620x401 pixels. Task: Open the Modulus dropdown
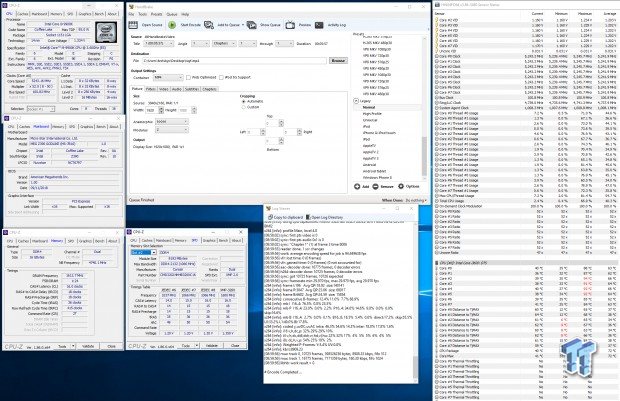(x=172, y=130)
